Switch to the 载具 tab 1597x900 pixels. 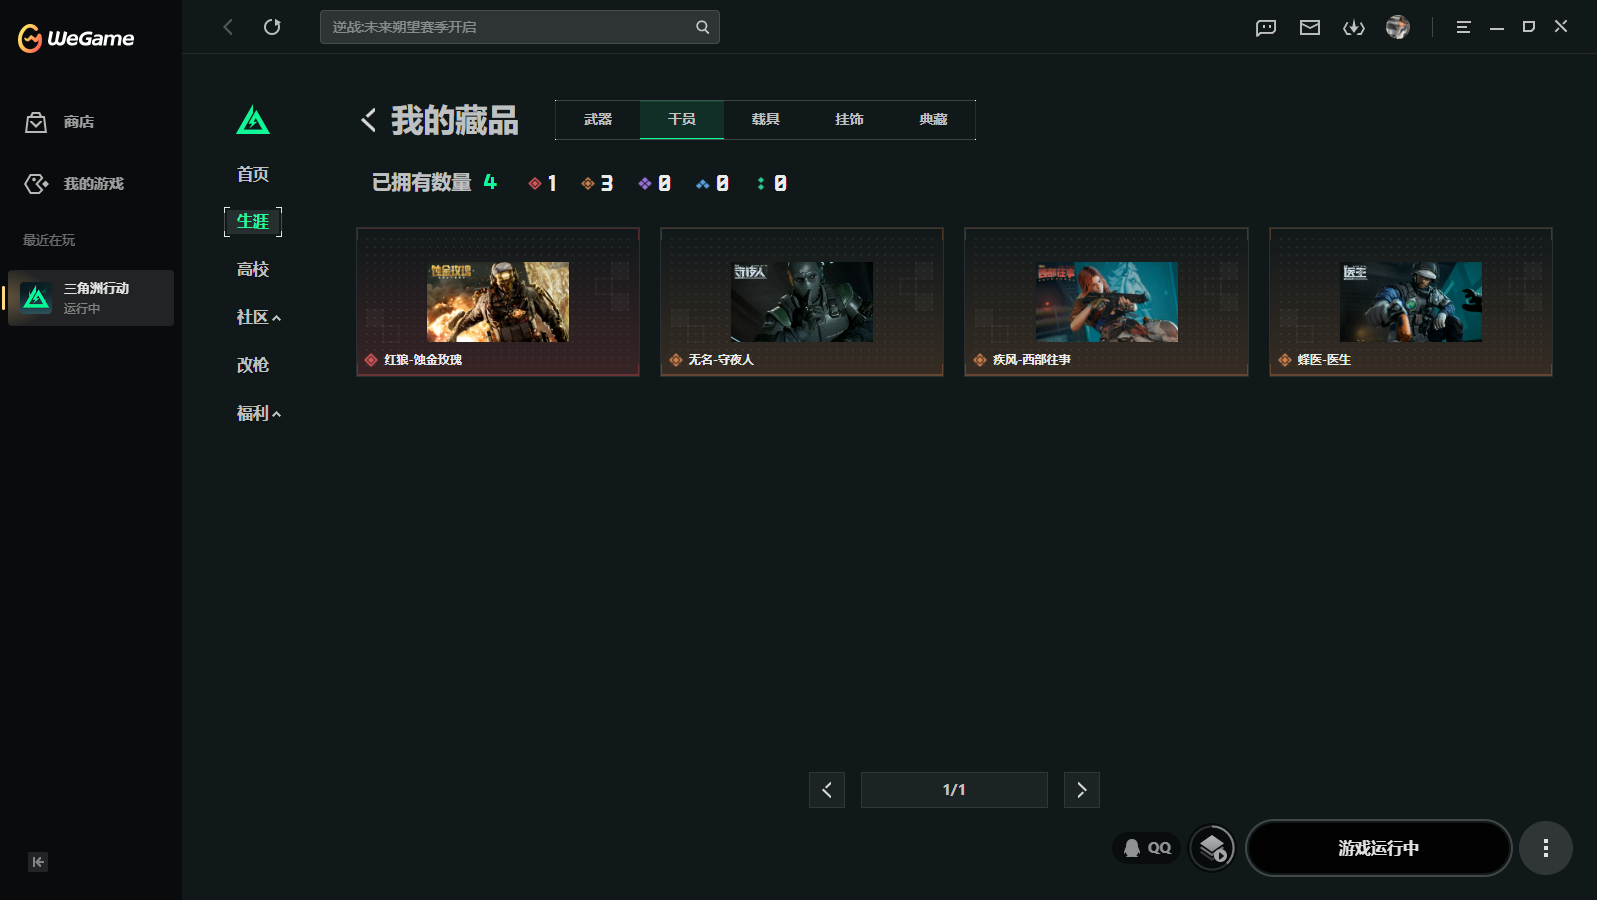(x=766, y=119)
